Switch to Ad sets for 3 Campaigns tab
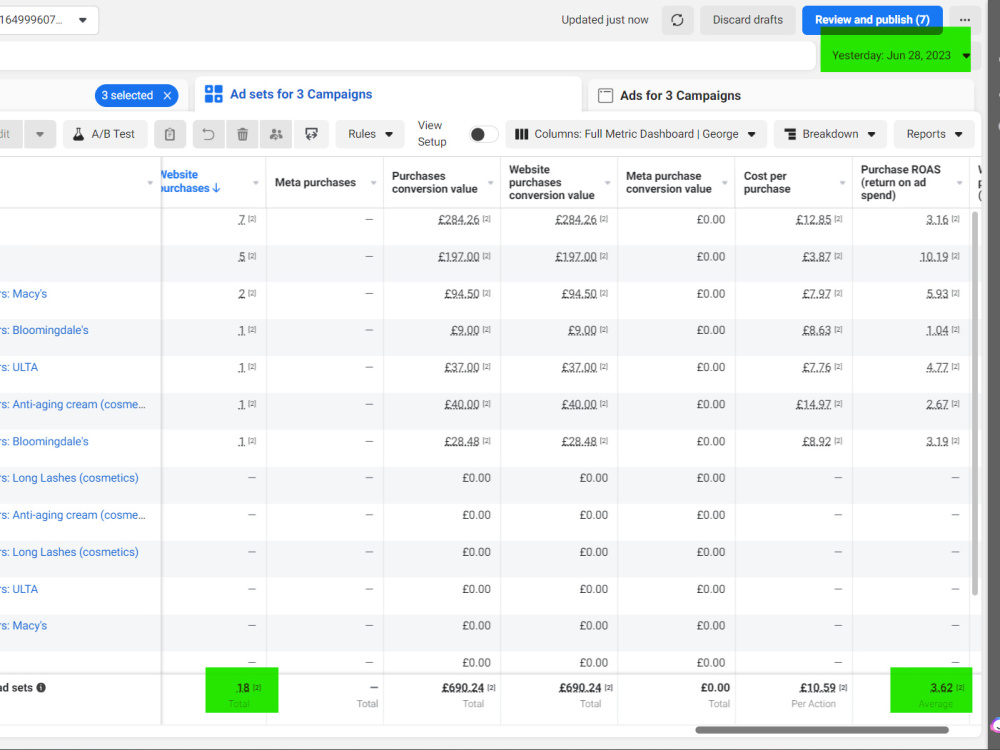The height and width of the screenshot is (750, 1000). 388,94
